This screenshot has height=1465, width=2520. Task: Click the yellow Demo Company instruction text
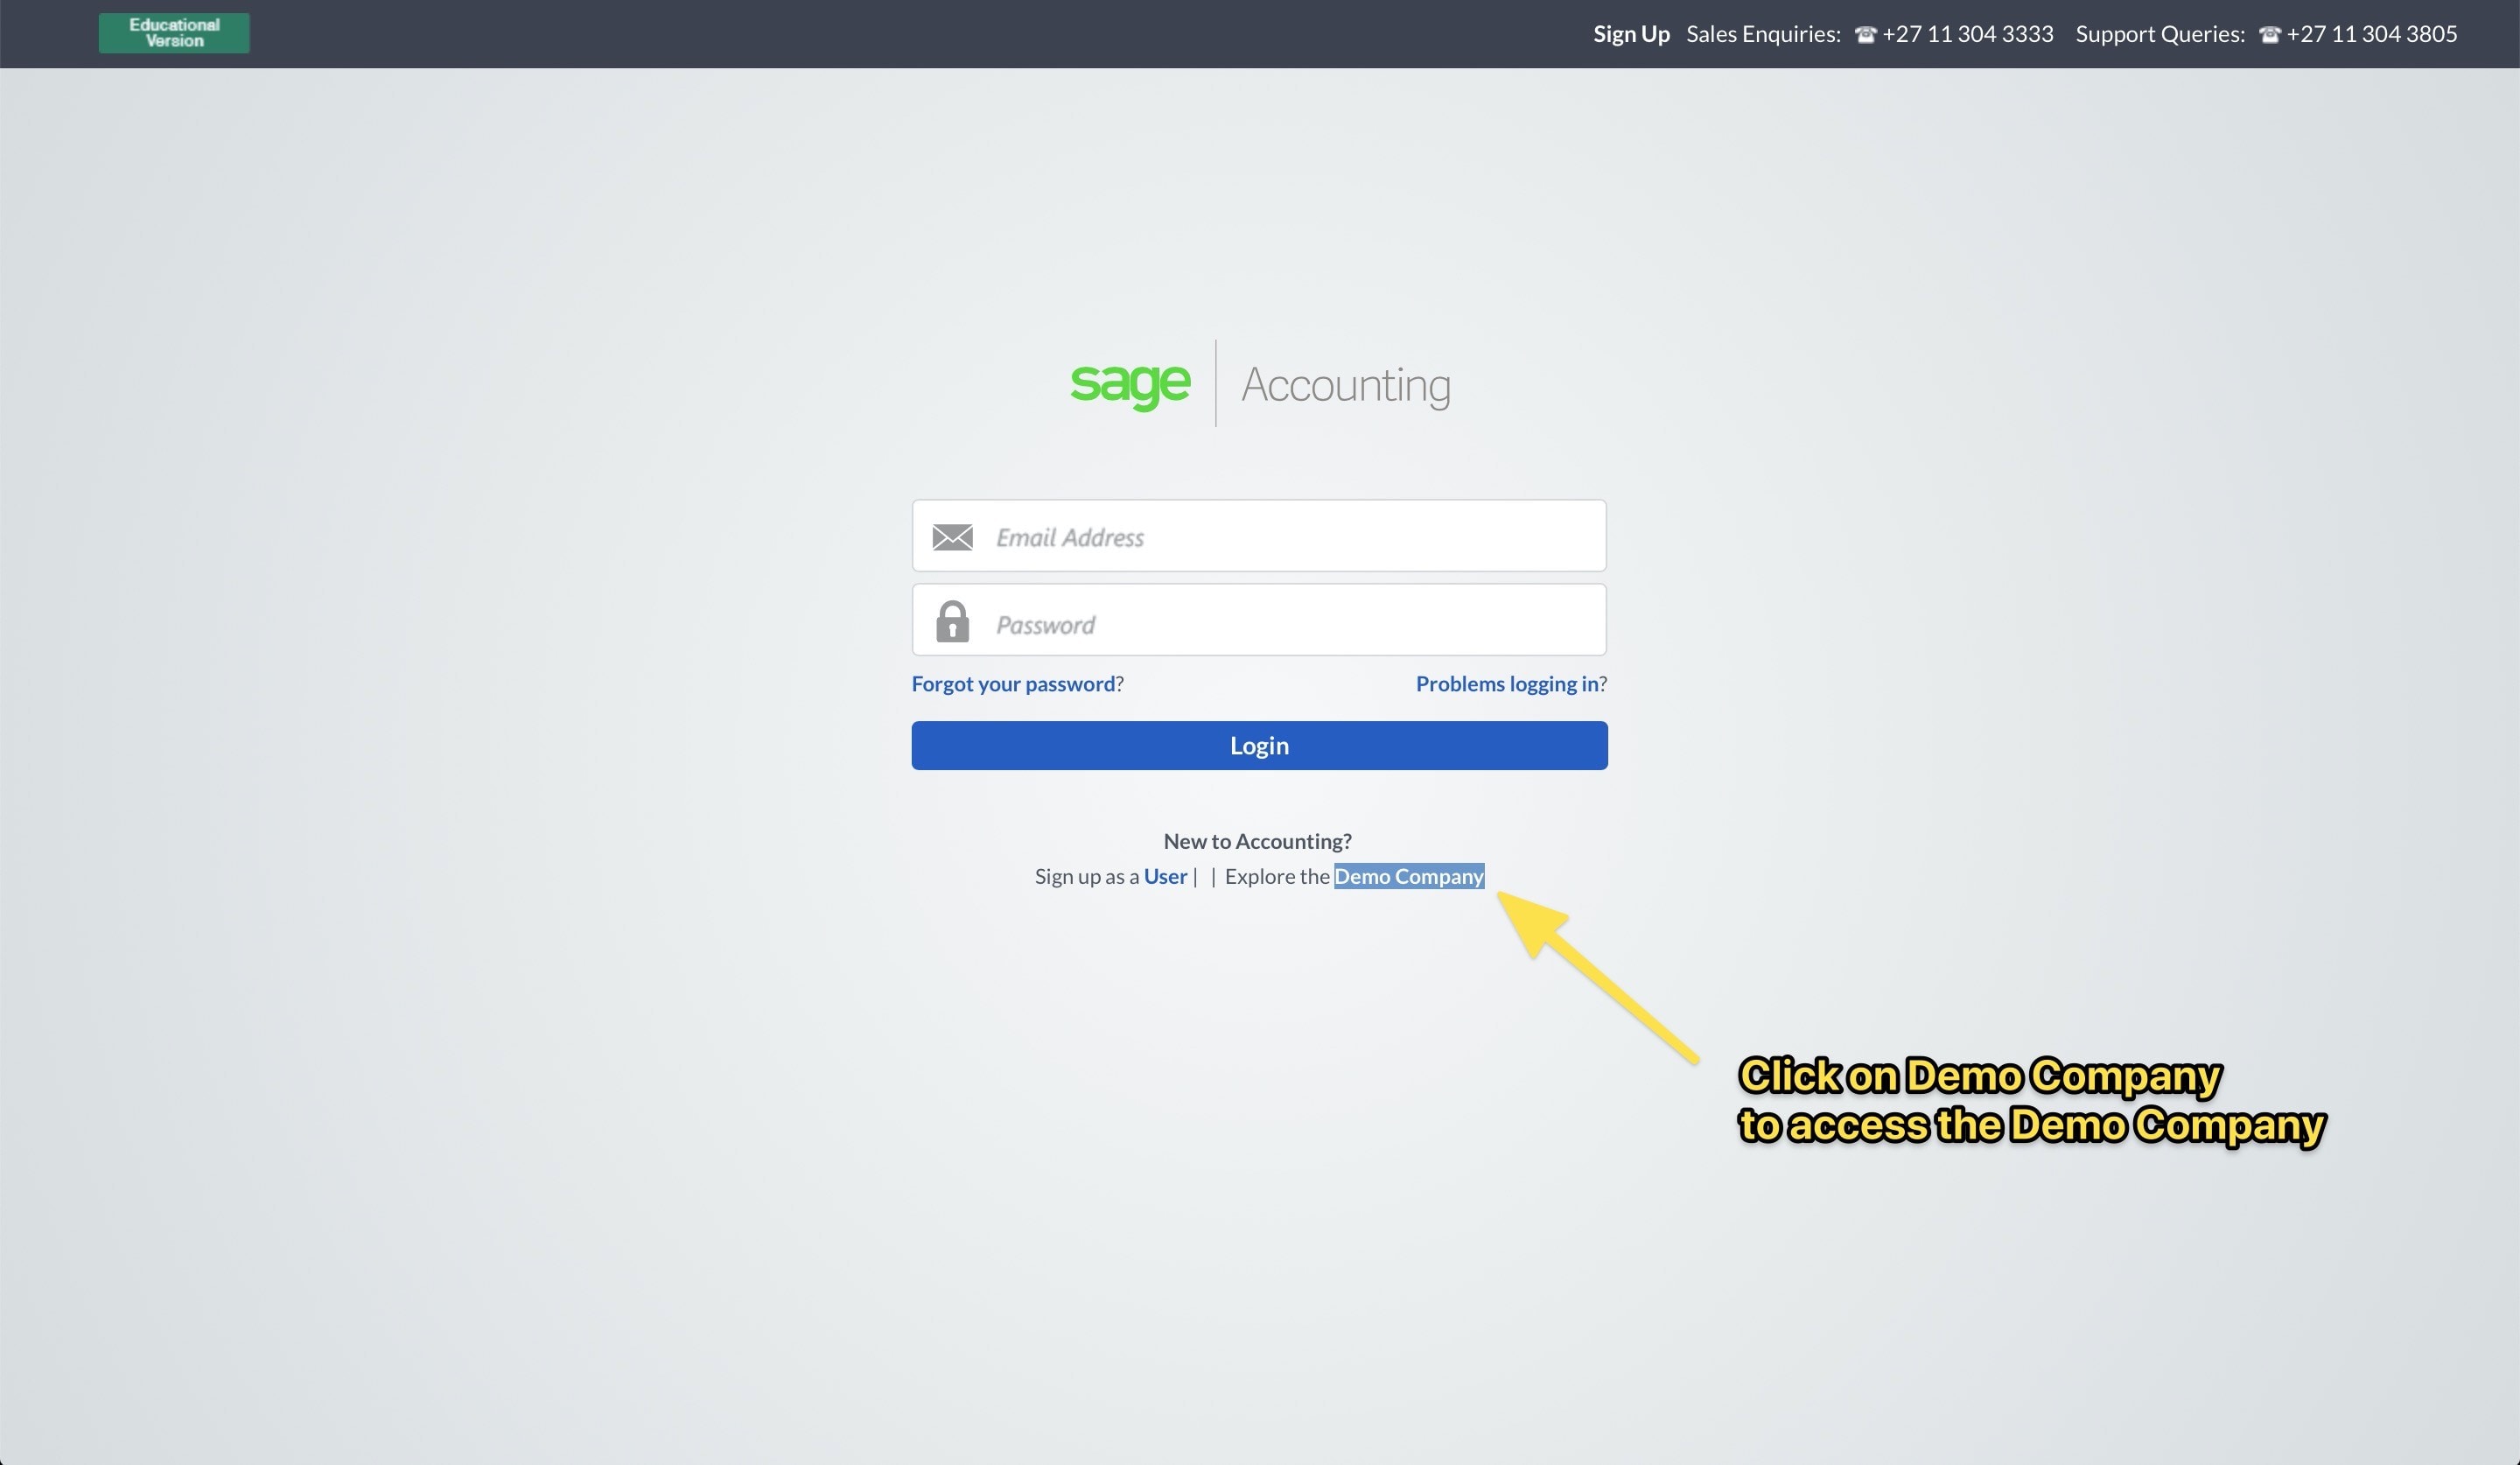click(2030, 1100)
